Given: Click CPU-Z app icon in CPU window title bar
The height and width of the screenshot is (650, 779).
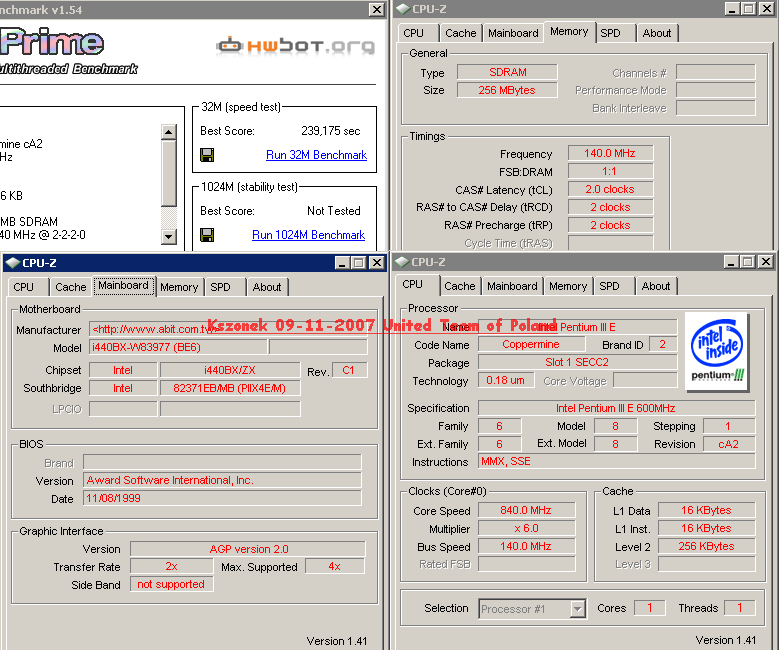Looking at the screenshot, I should (402, 262).
